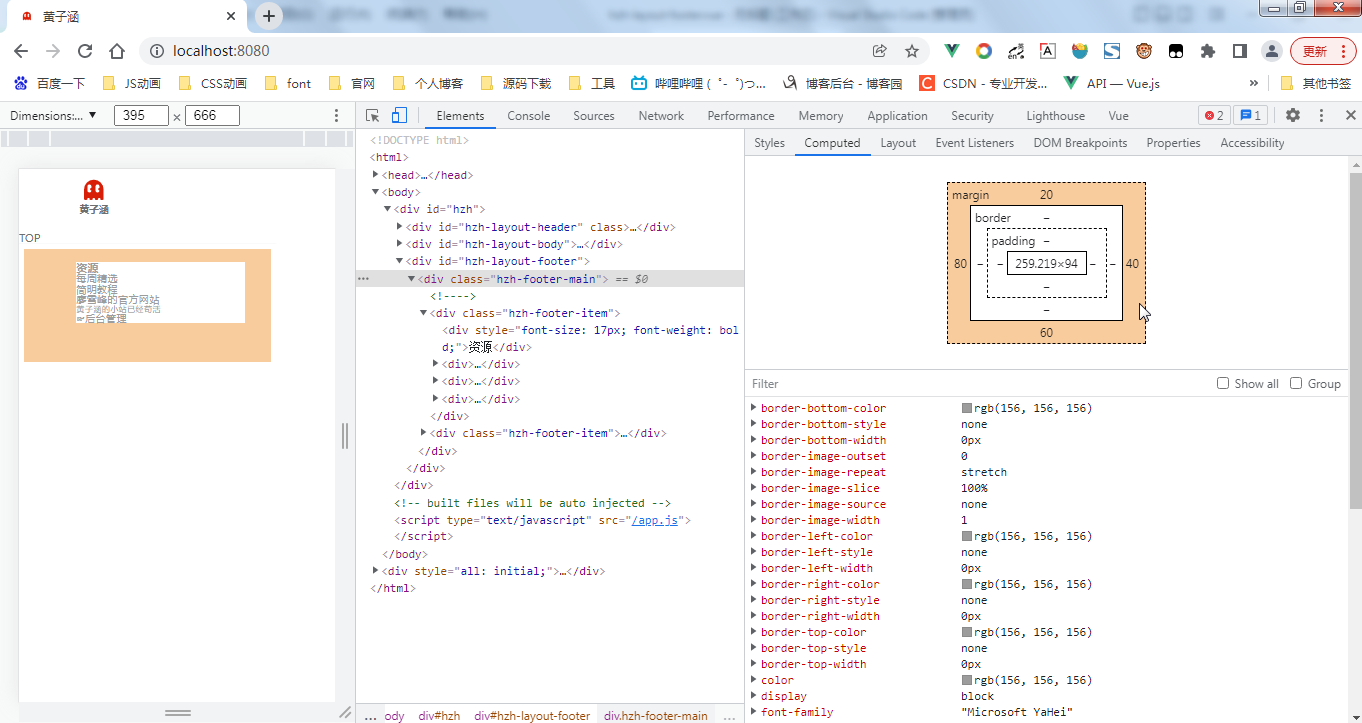Click the border-bottom-color gray swatch
Screen dimensions: 1362x723
click(967, 408)
